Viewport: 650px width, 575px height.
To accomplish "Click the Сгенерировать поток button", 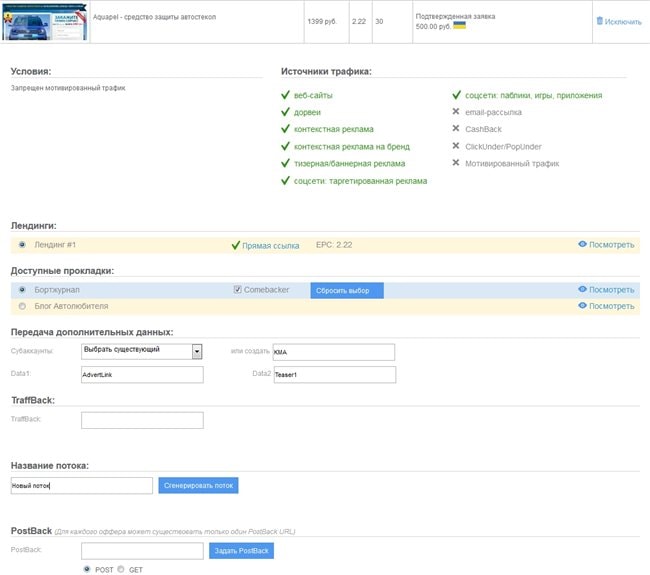I will [x=198, y=485].
